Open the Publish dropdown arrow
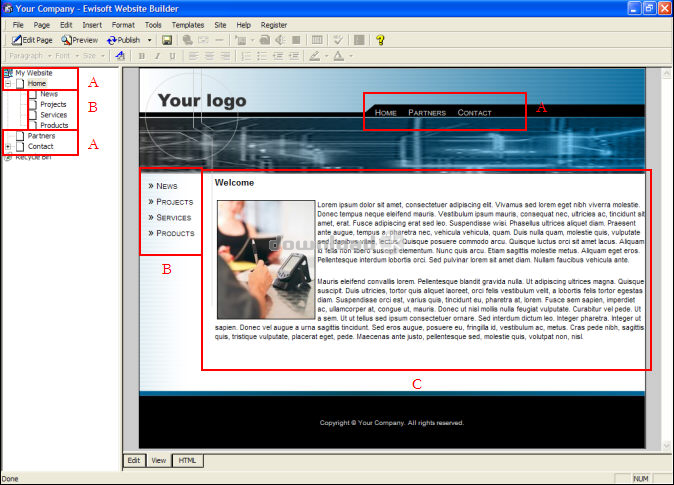The image size is (674, 485). (x=150, y=40)
